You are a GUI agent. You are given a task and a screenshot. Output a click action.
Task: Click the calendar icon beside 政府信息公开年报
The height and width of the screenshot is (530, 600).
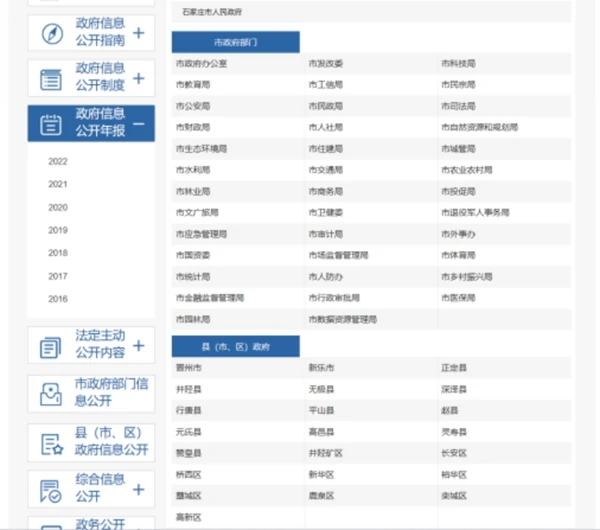(51, 124)
